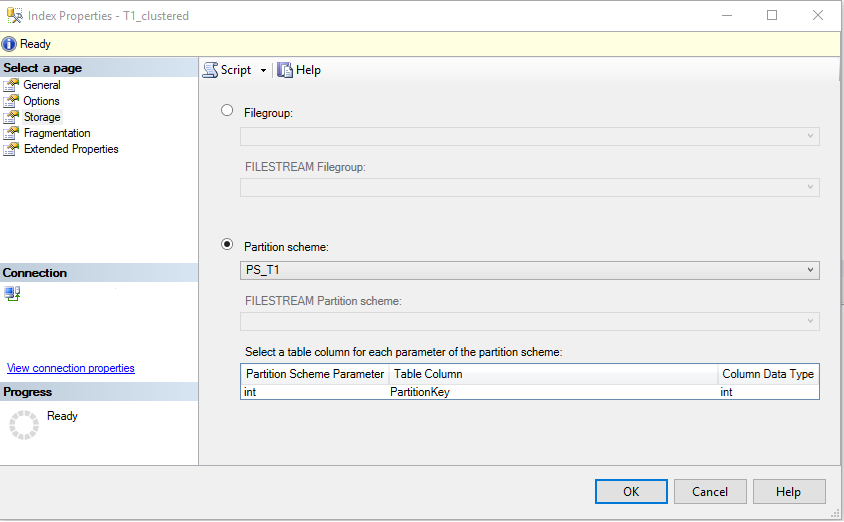Click the Script toolbar icon
The width and height of the screenshot is (844, 522).
coord(210,70)
